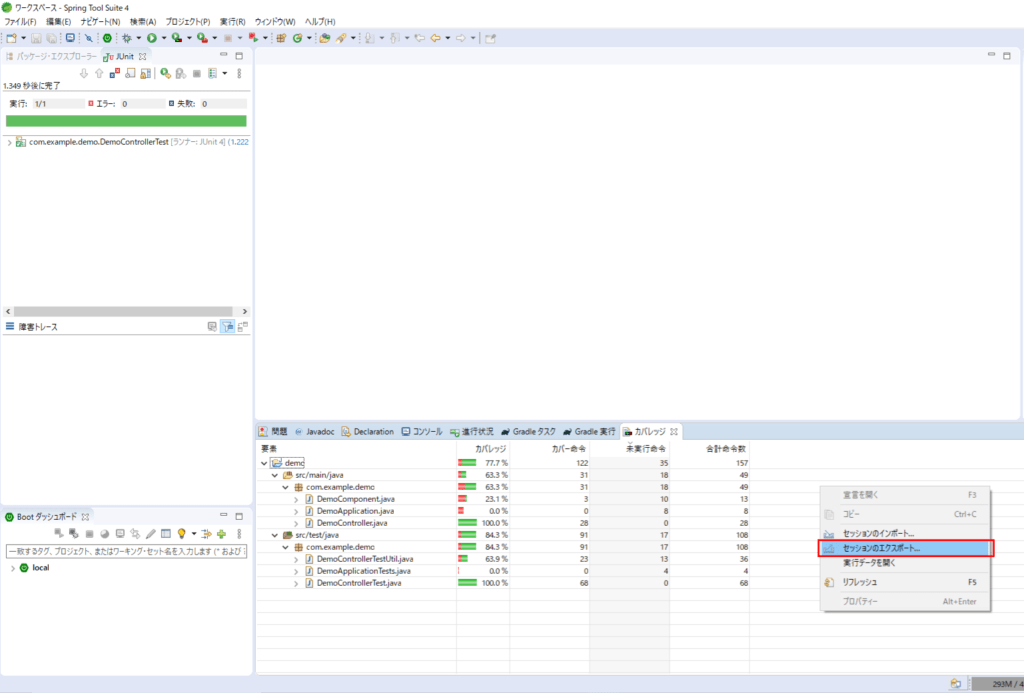Screen dimensions: 1024x693
Task: Click the Boot Dashboard tag filter field
Action: pyautogui.click(x=125, y=551)
